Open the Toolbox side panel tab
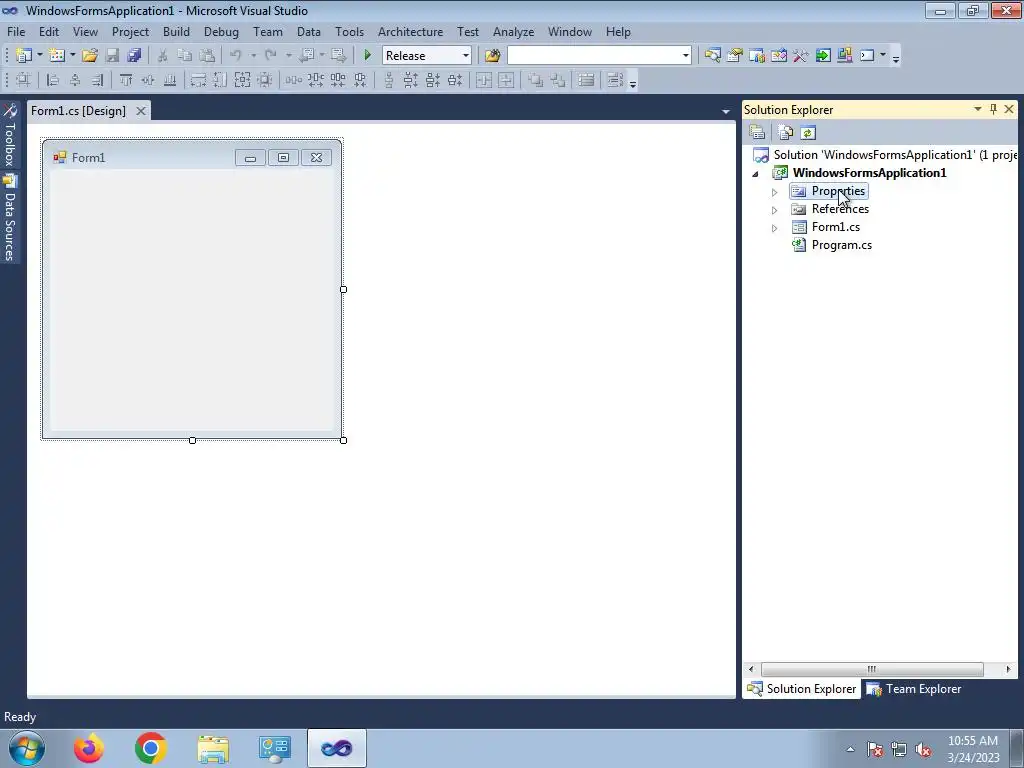 9,136
